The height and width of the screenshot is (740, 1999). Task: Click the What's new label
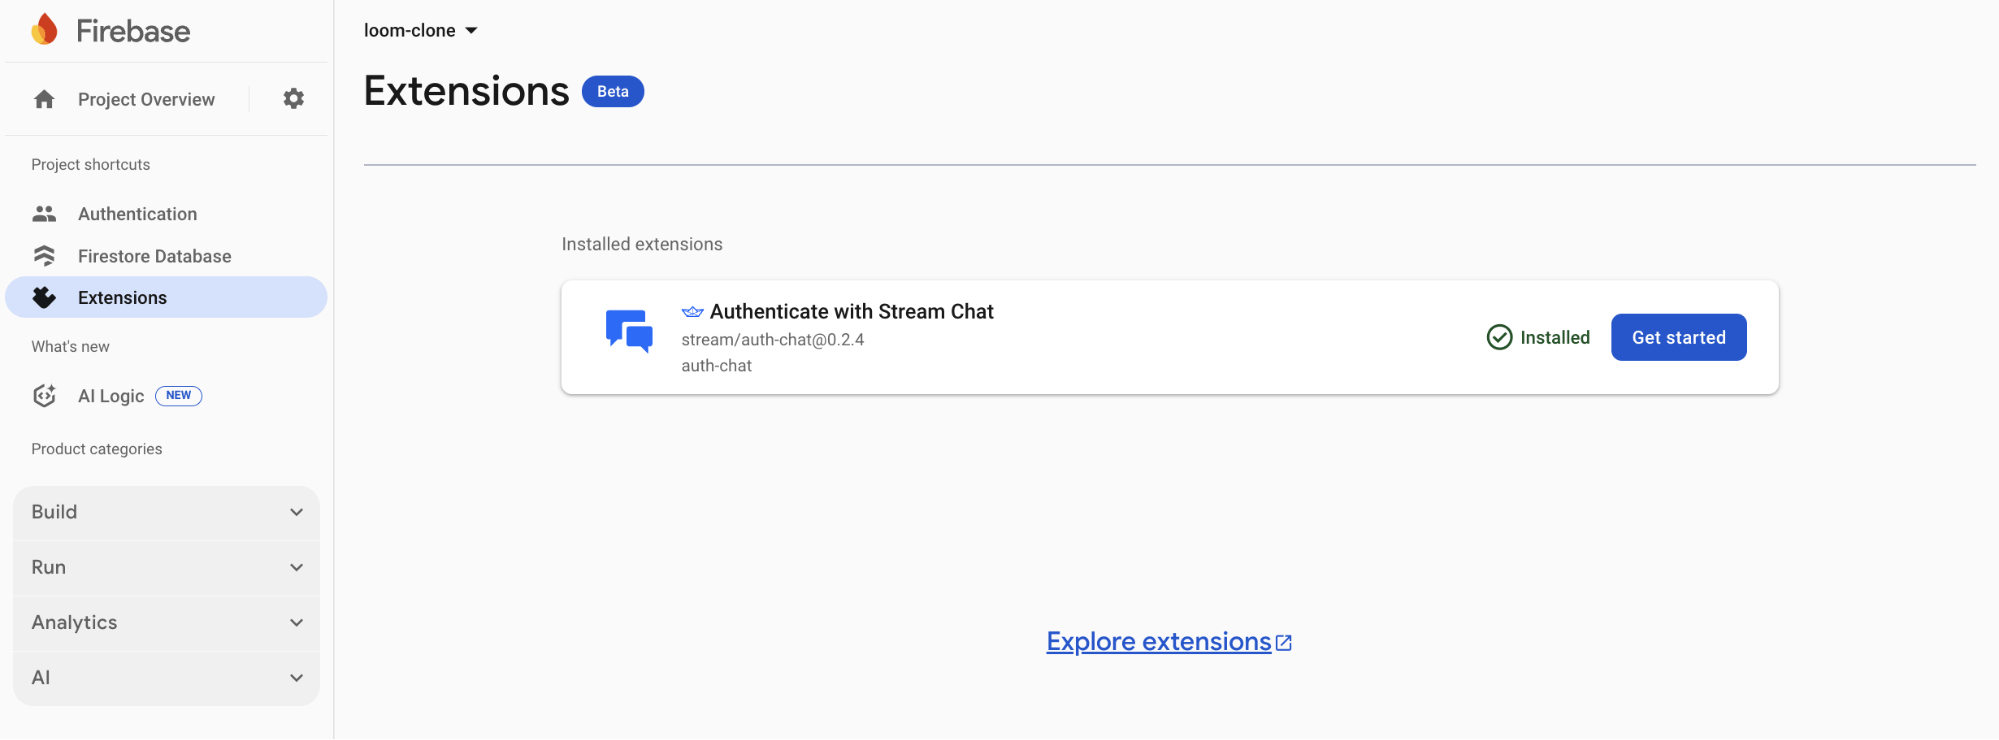pos(71,347)
